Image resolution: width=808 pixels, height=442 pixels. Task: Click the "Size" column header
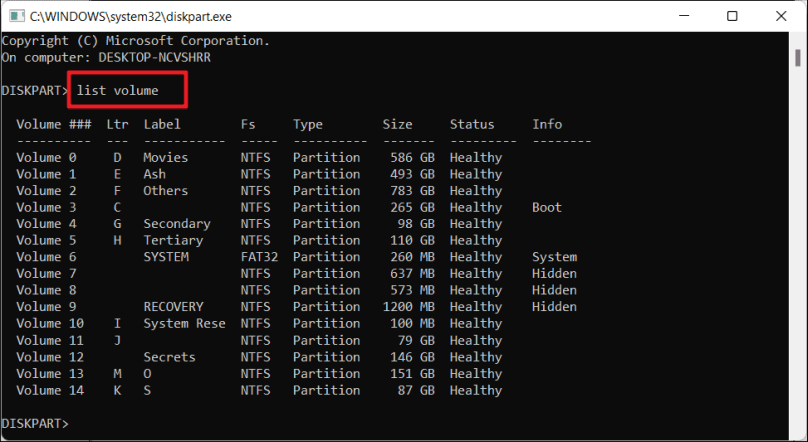397,125
